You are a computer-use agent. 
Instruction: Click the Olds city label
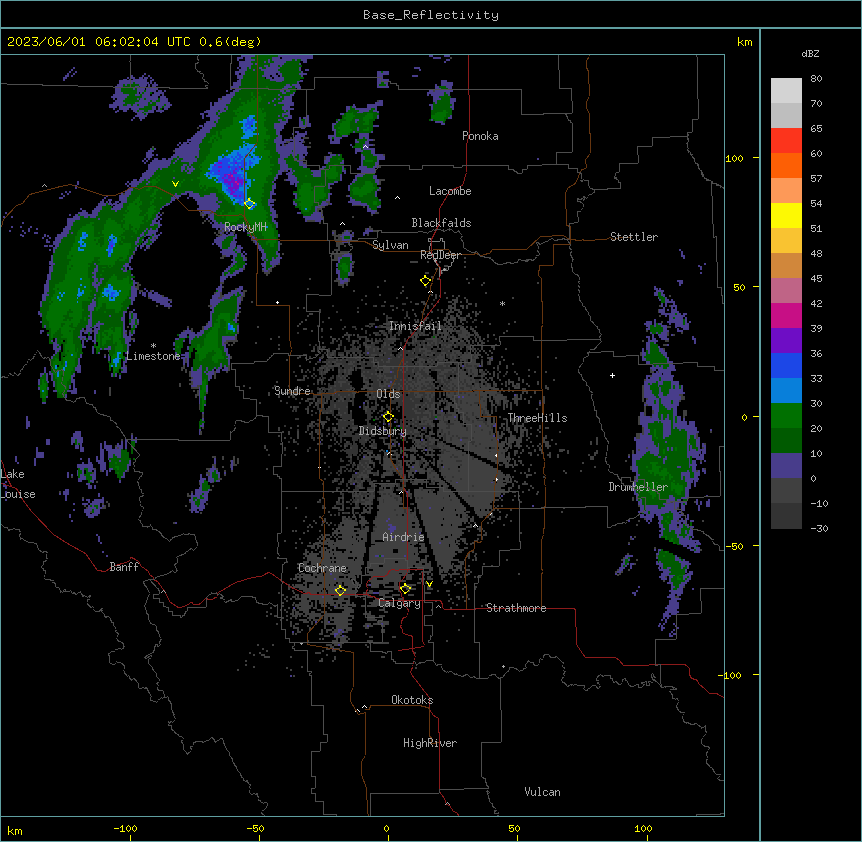click(388, 394)
